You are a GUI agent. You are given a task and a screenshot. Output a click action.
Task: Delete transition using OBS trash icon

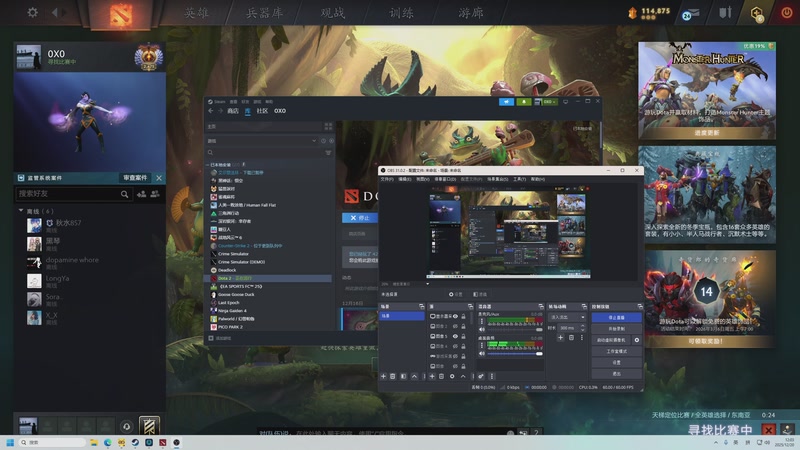pyautogui.click(x=571, y=338)
